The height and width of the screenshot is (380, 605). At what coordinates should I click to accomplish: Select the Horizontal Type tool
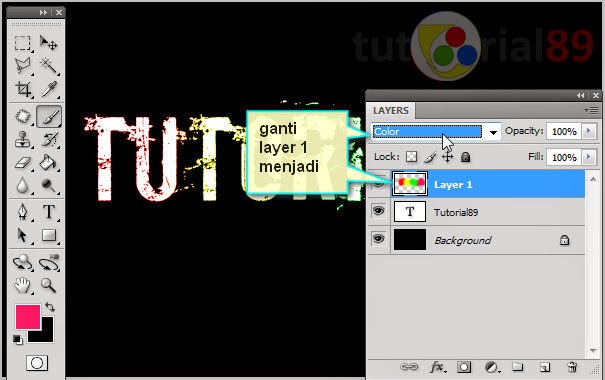point(49,212)
